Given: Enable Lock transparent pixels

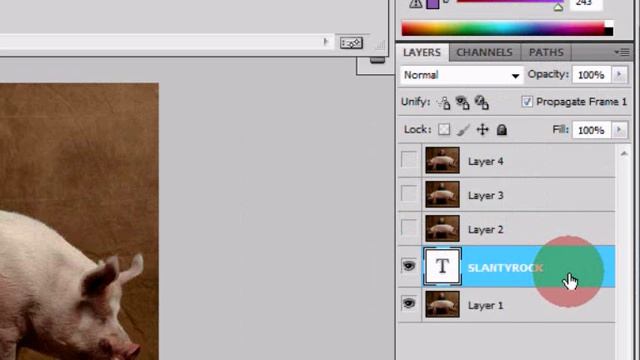Looking at the screenshot, I should pos(444,130).
